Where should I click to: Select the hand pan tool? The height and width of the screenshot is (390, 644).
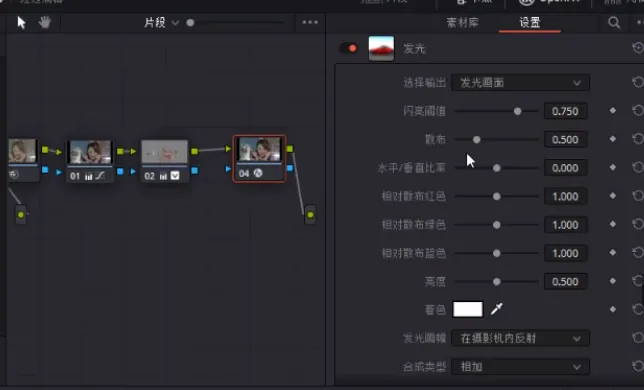[44, 22]
